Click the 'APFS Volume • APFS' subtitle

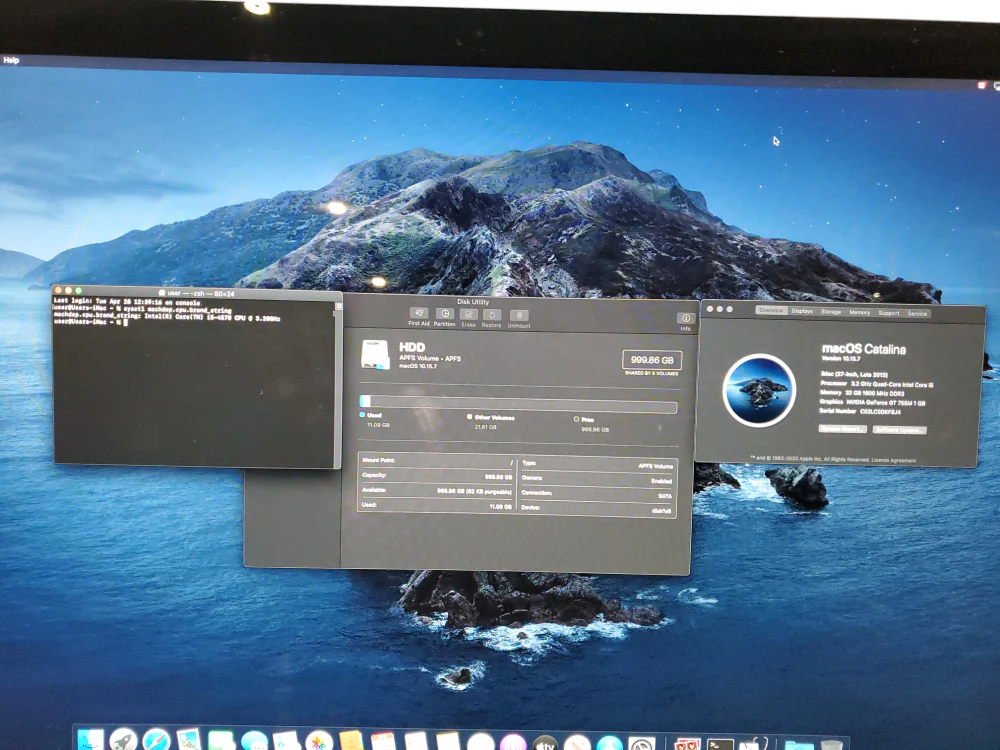430,358
